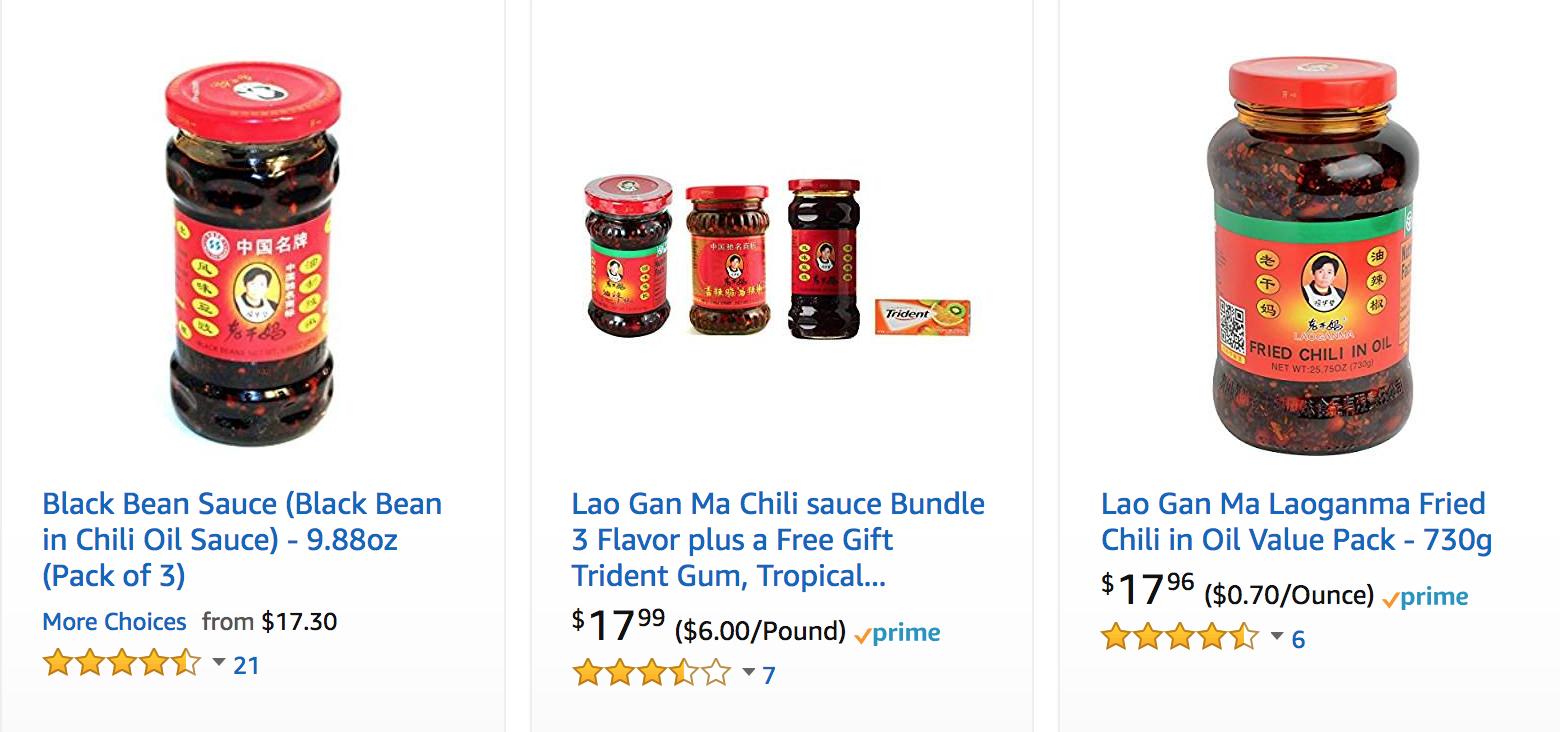Click the Prime badge next to $17.99

[897, 633]
